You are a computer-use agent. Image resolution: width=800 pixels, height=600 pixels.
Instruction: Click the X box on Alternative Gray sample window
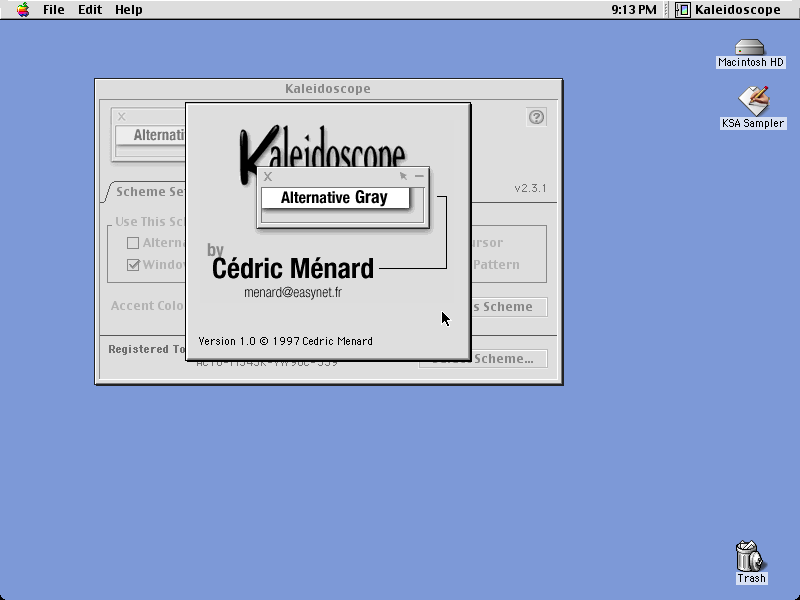(x=268, y=177)
